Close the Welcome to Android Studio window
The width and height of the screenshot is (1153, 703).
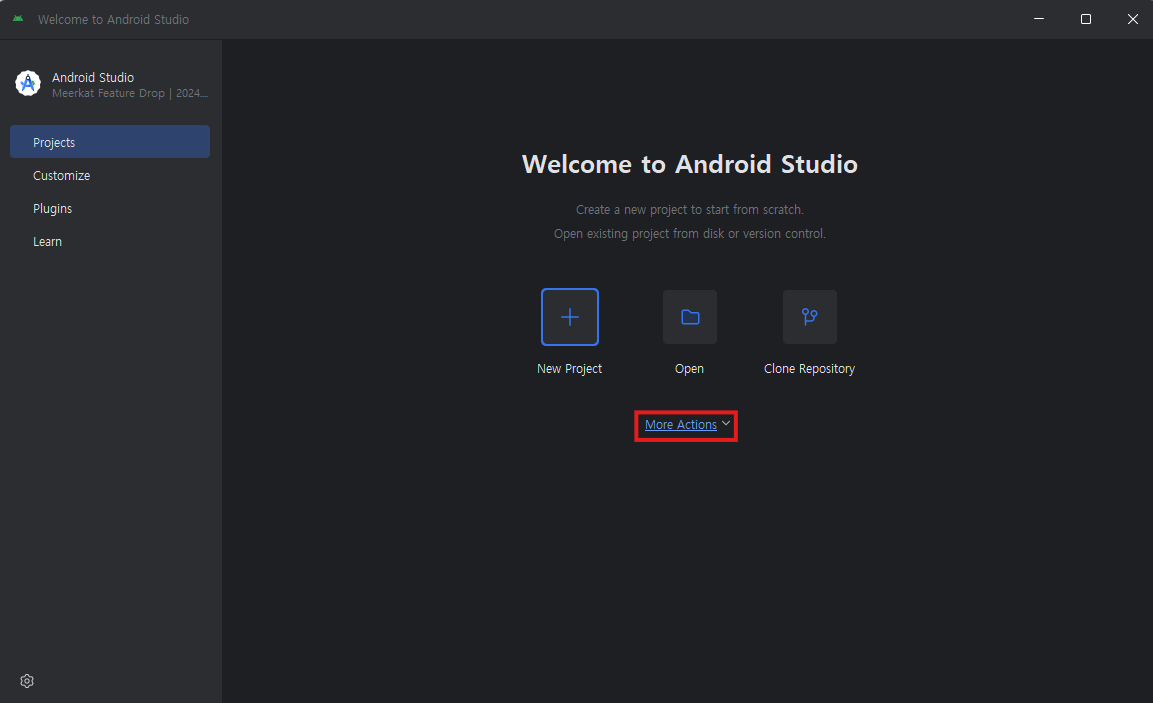[x=1132, y=19]
